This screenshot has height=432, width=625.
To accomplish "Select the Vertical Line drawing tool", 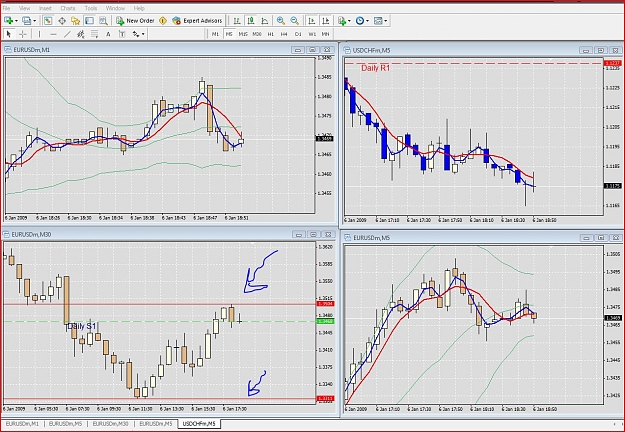I will pos(39,34).
